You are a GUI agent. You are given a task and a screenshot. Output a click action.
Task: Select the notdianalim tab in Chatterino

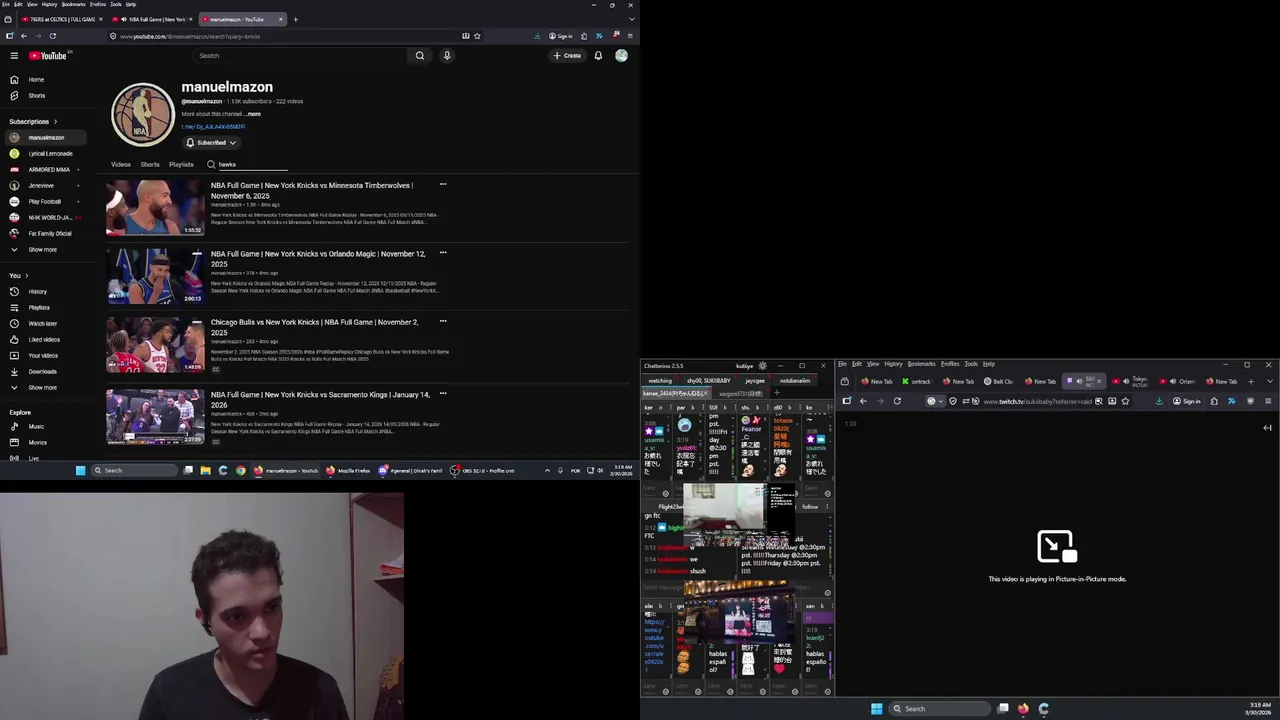click(795, 381)
